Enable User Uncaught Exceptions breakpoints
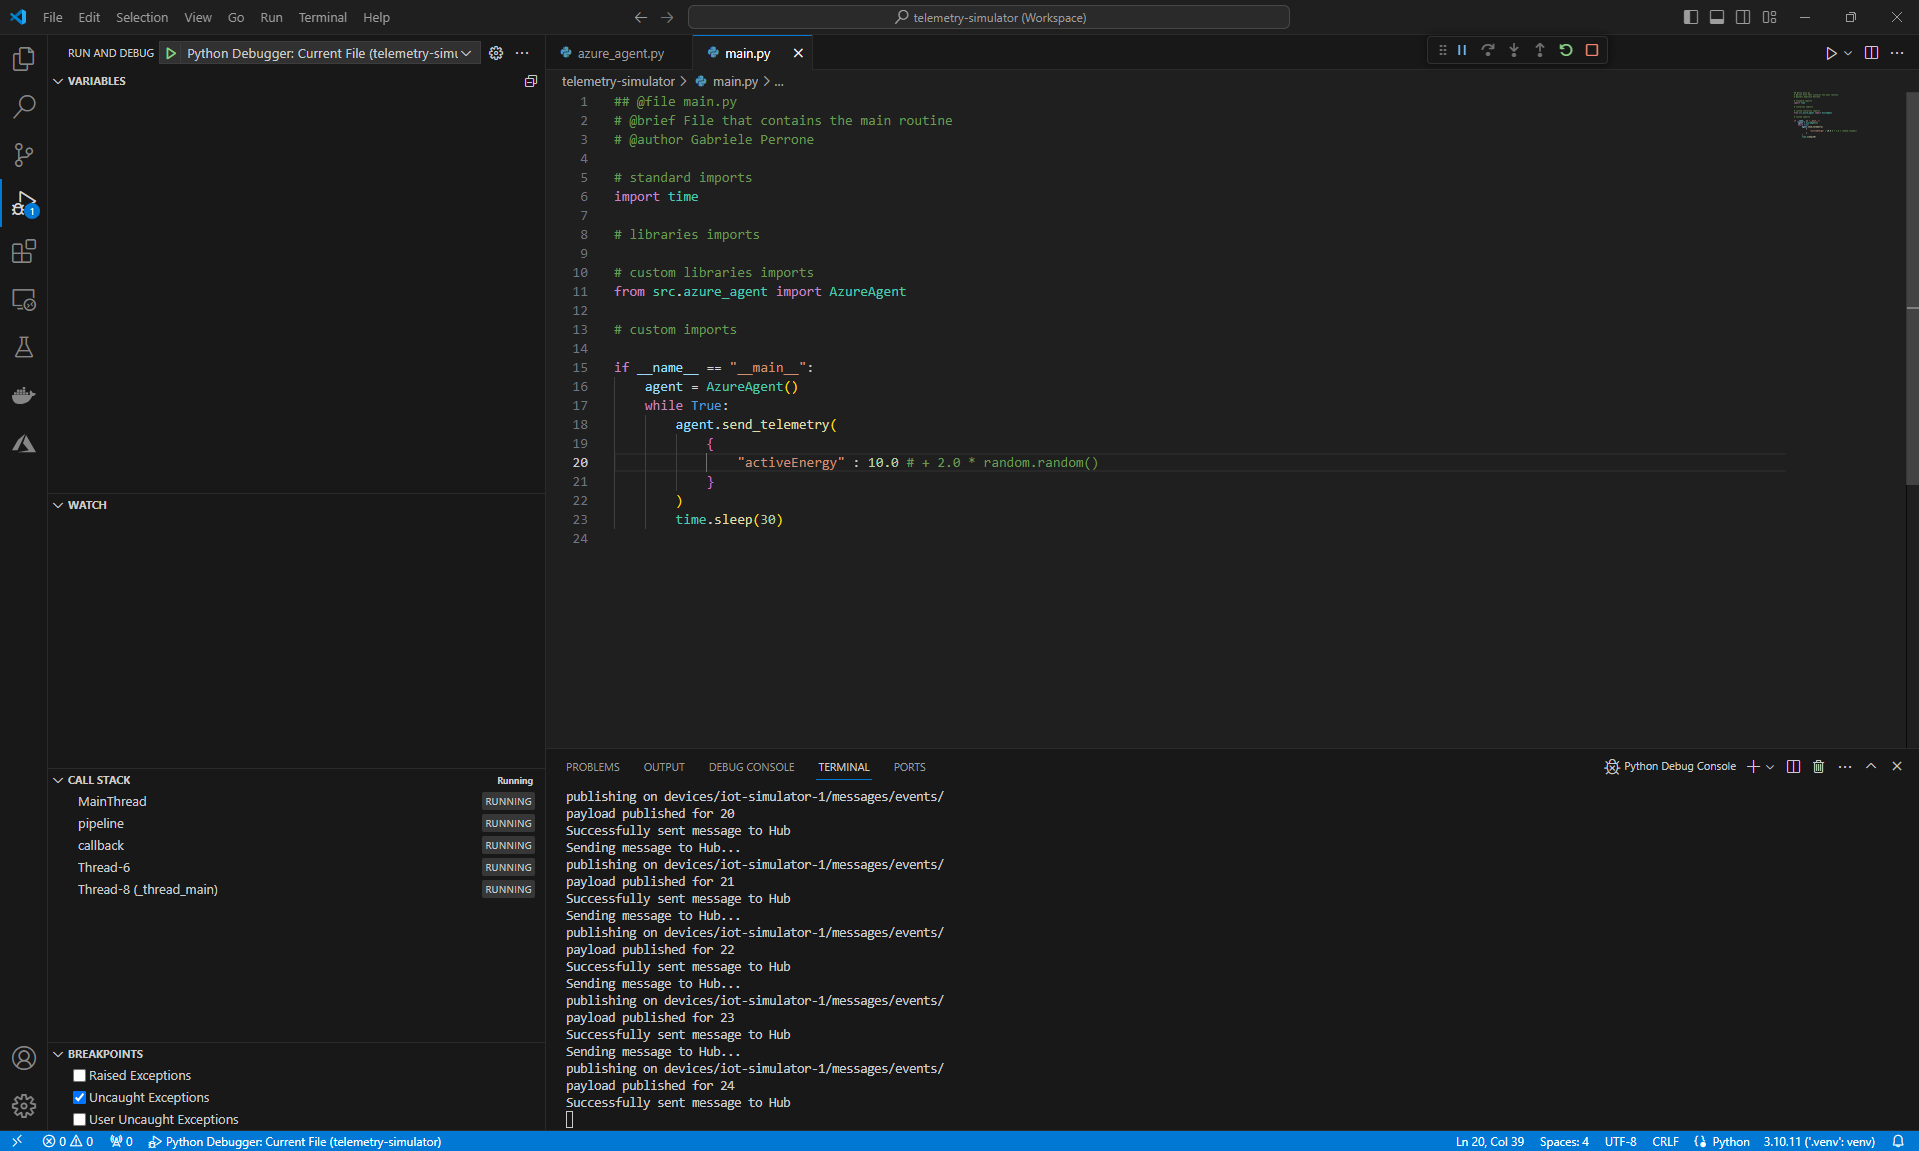Image resolution: width=1919 pixels, height=1151 pixels. (x=79, y=1119)
